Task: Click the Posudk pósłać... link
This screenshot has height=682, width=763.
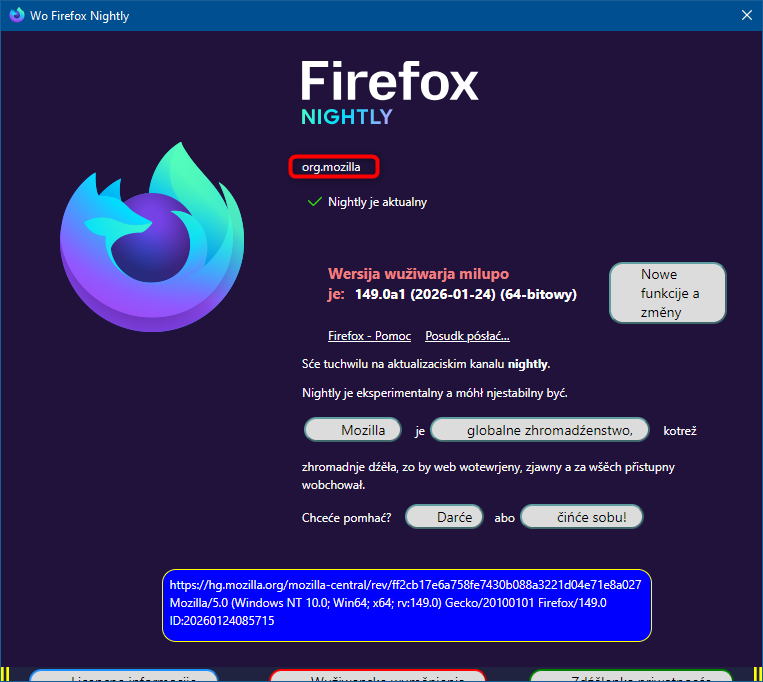Action: click(467, 336)
